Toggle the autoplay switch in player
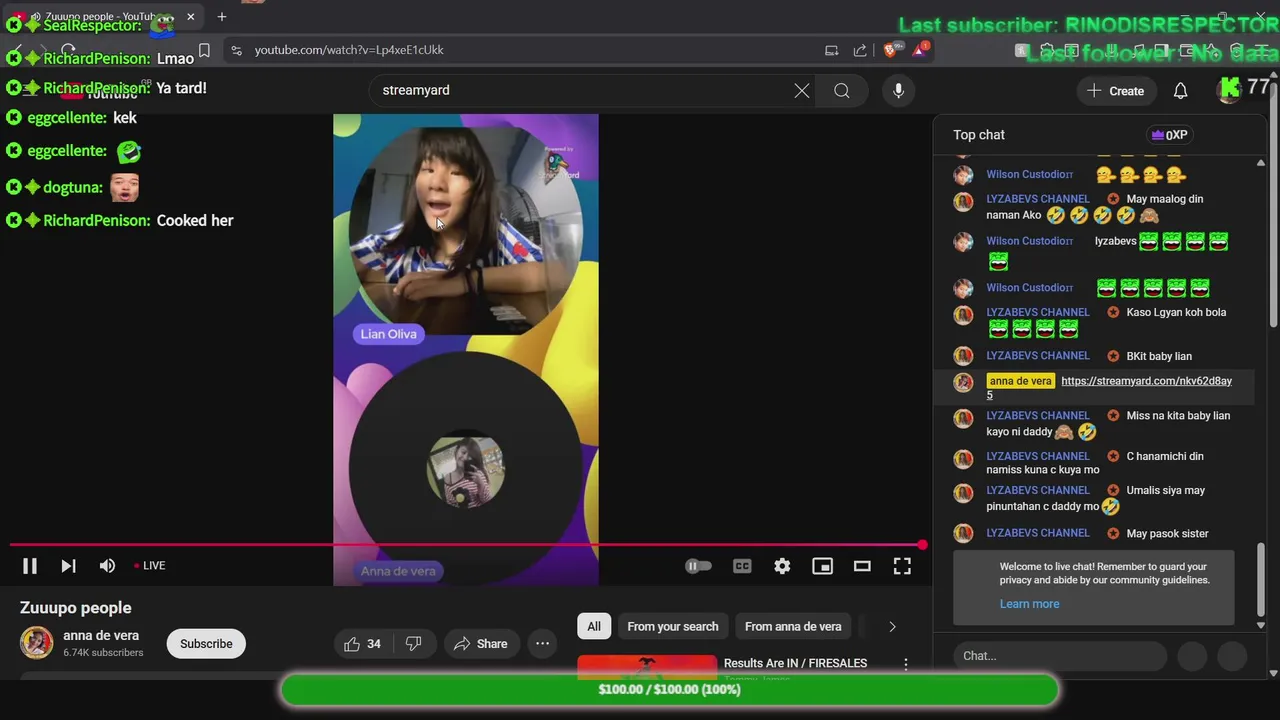1280x720 pixels. (698, 566)
